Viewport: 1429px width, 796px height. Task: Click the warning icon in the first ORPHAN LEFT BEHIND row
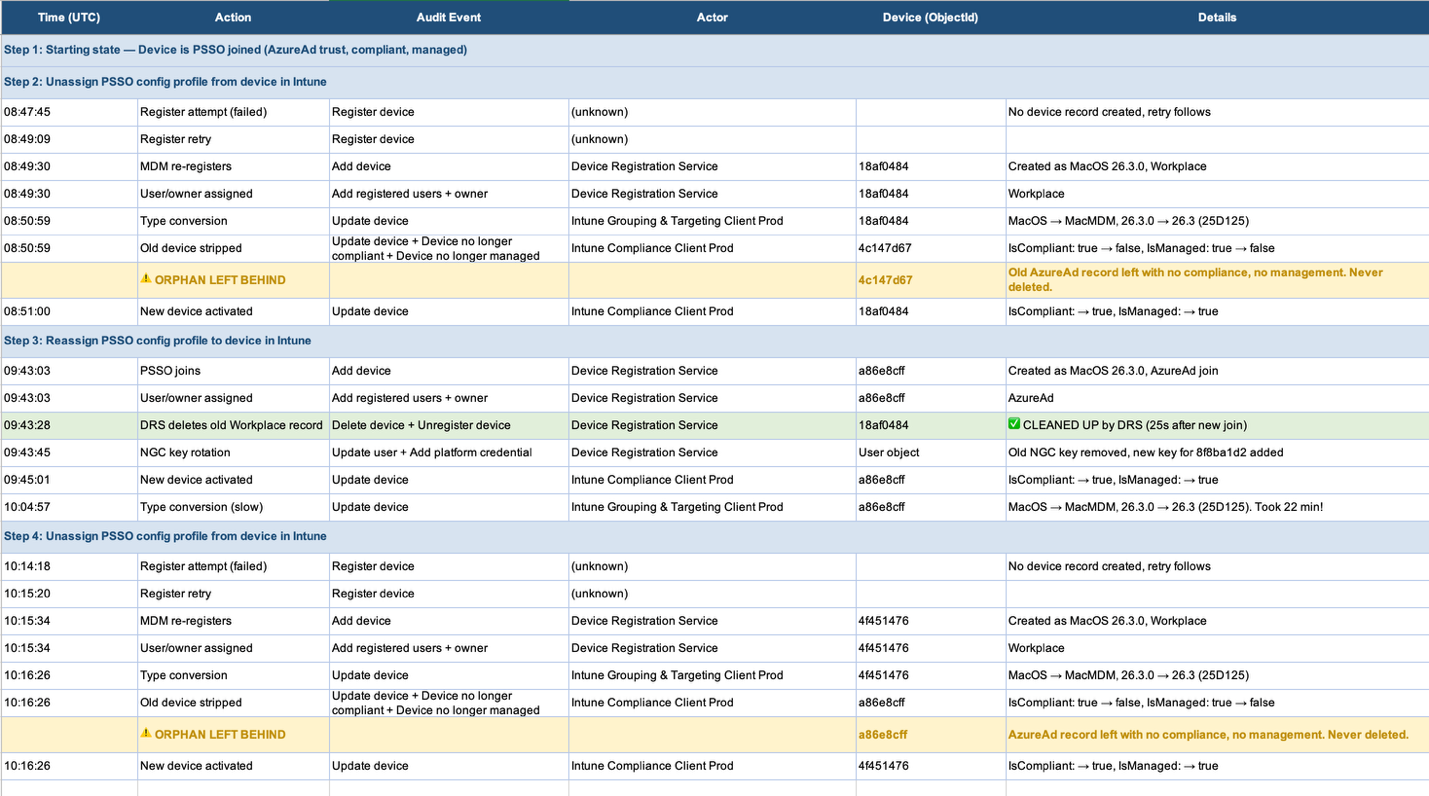pos(146,280)
